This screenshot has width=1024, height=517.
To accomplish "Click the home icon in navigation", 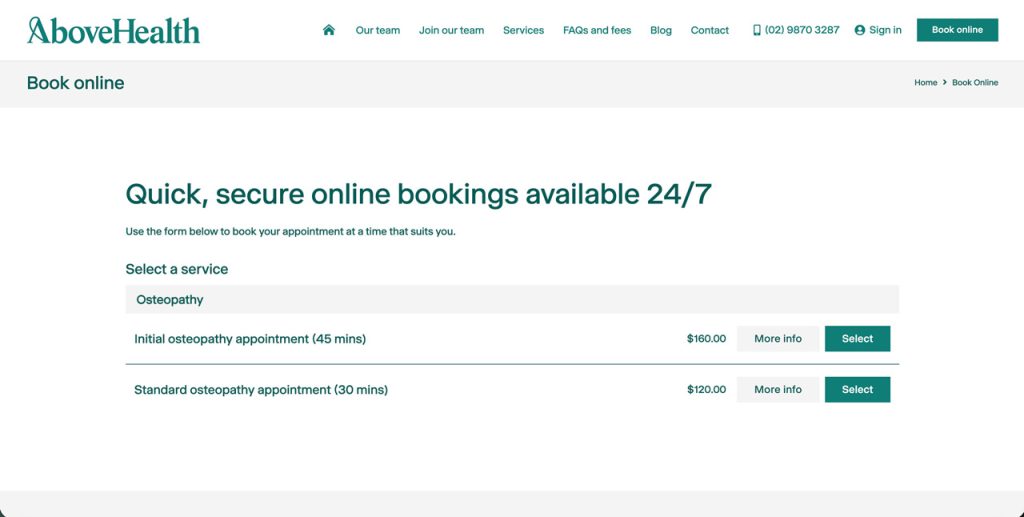I will coord(328,30).
